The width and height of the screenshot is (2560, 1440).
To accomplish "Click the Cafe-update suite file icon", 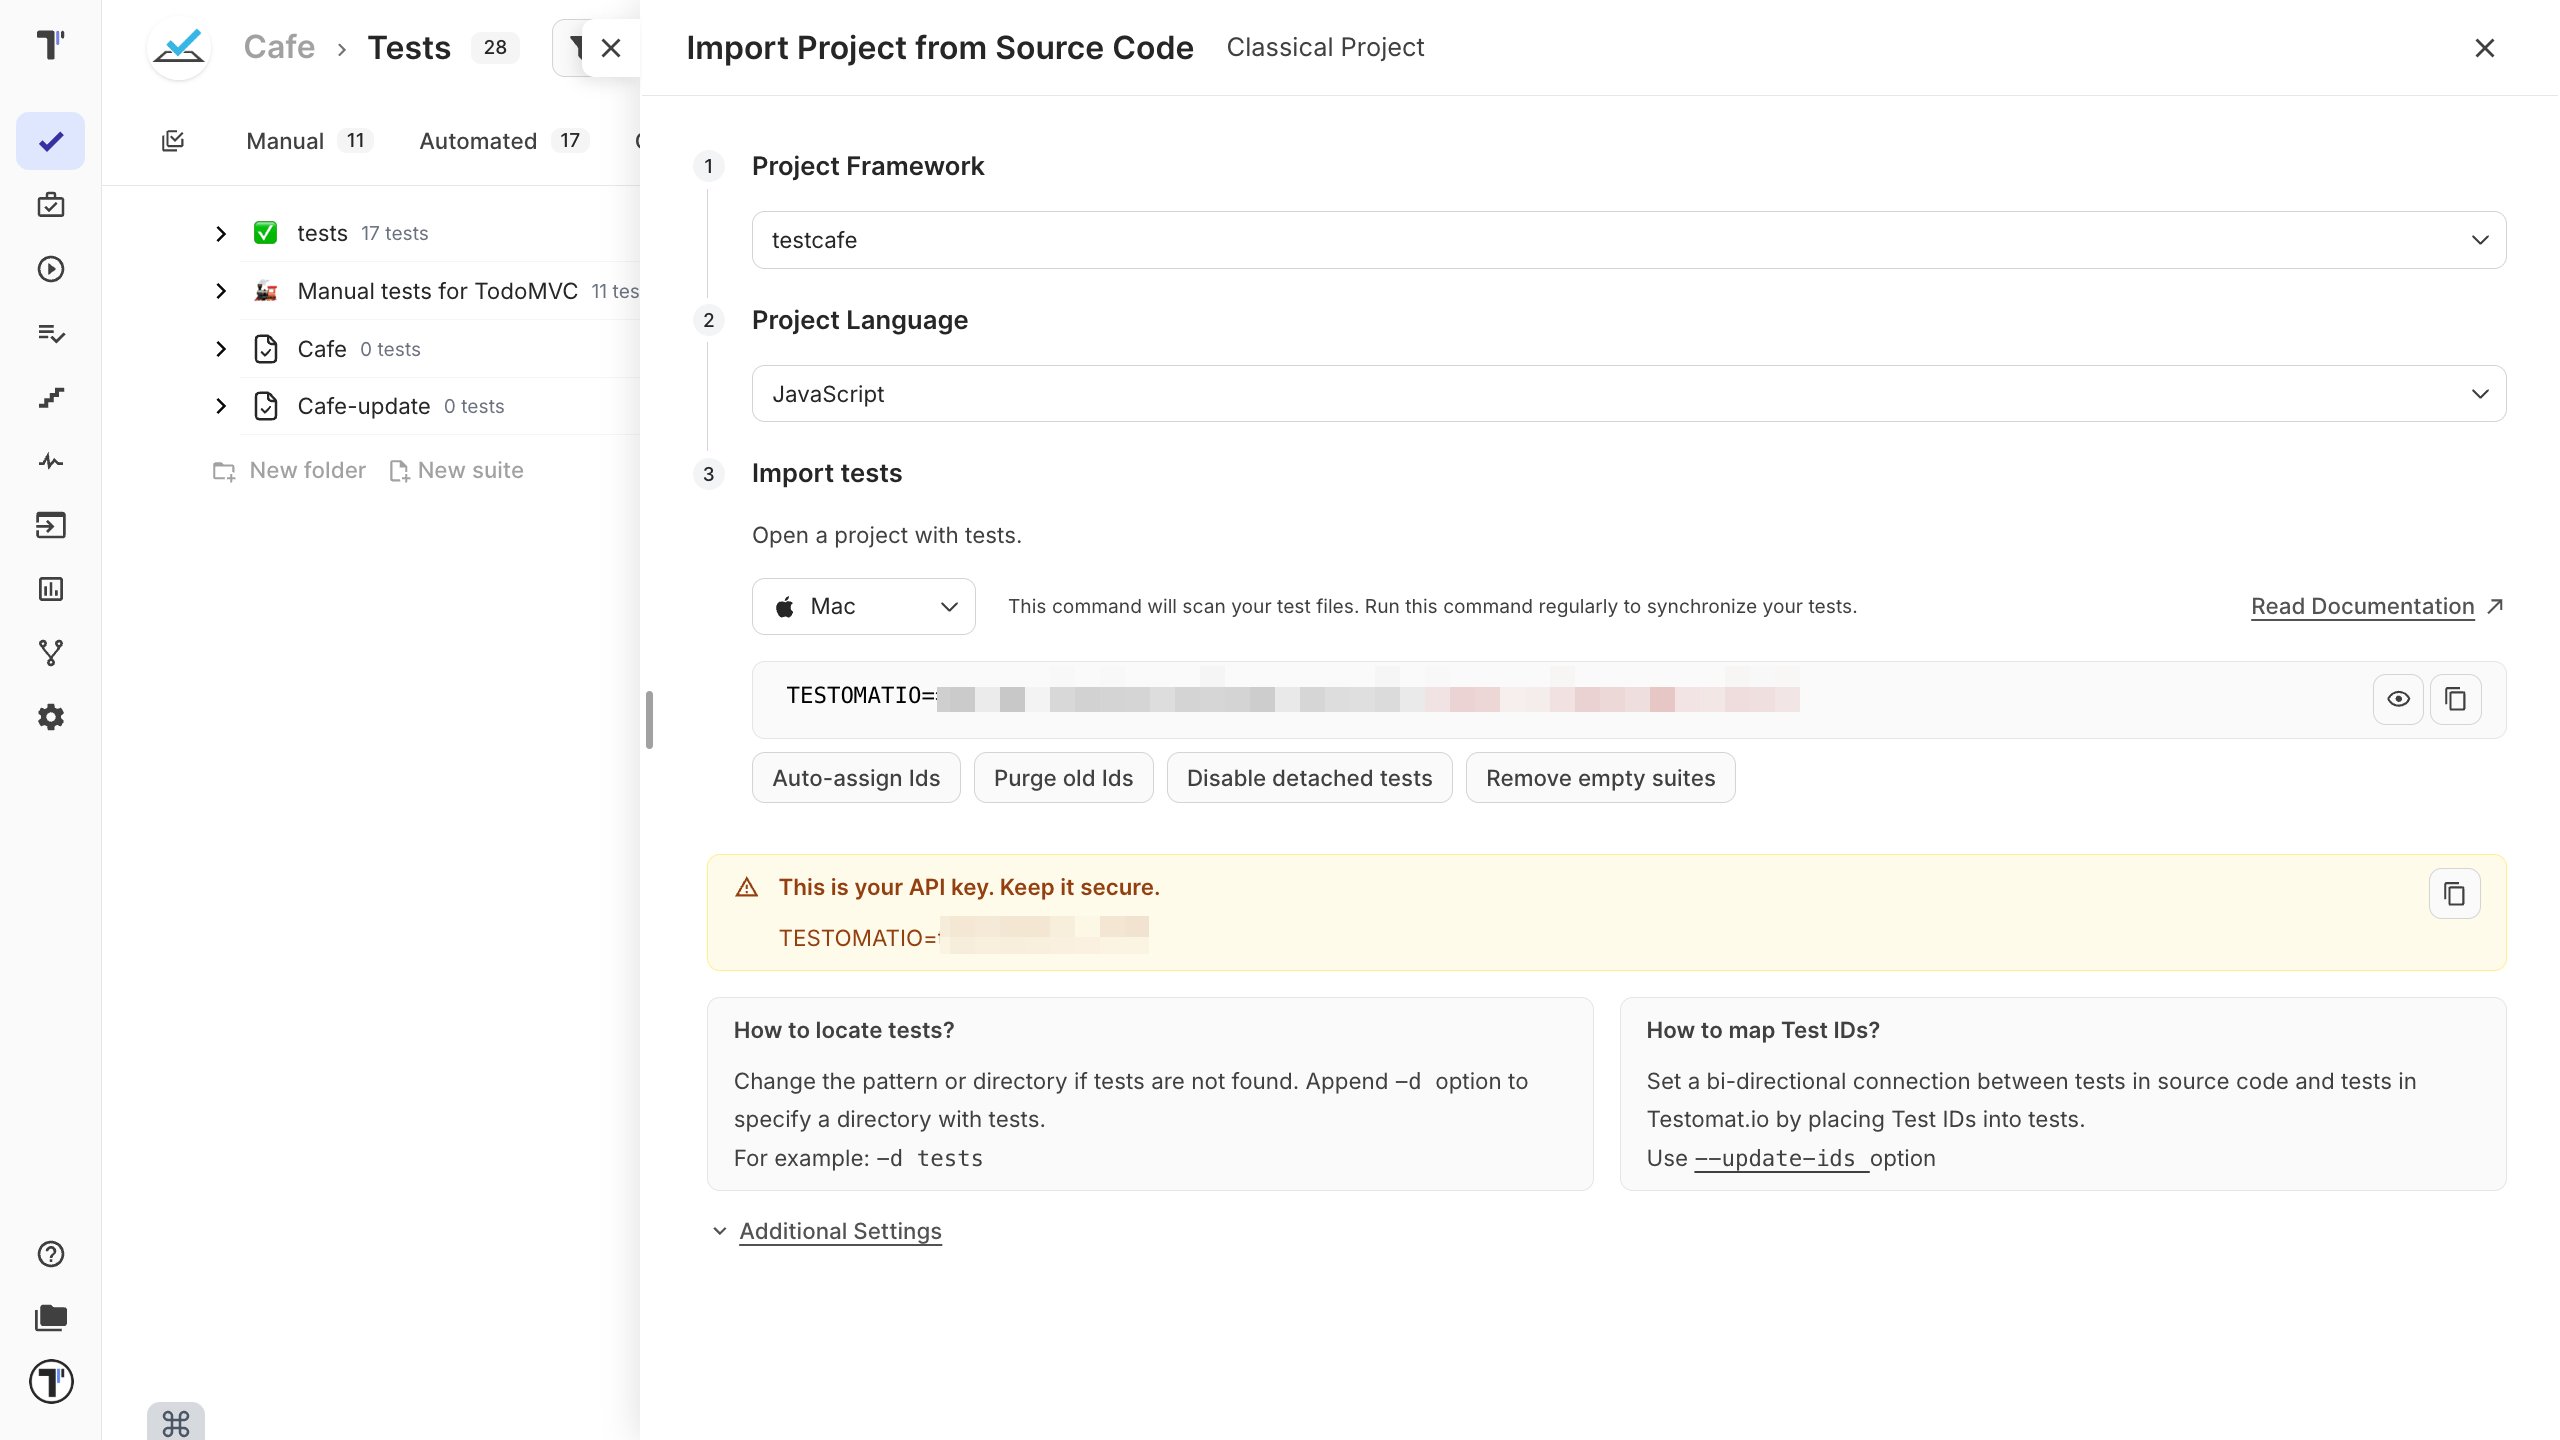I will (x=265, y=406).
